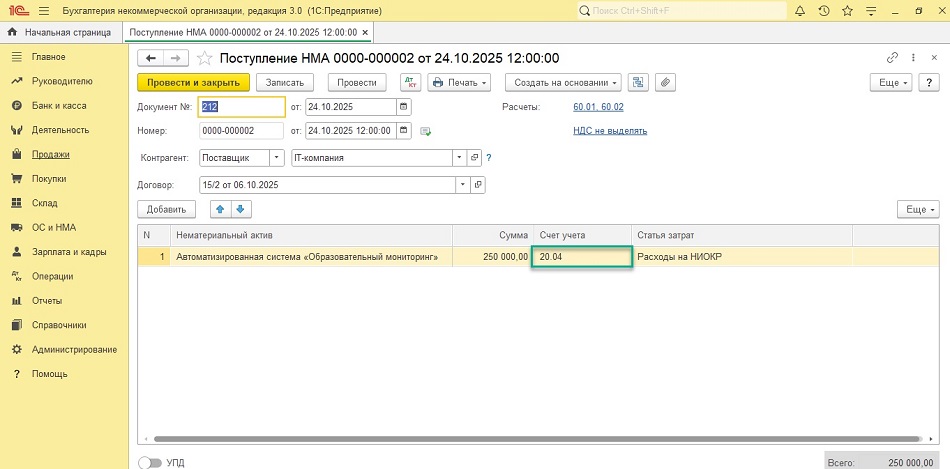Move row up with the up arrow
This screenshot has height=469, width=950.
pyautogui.click(x=219, y=209)
